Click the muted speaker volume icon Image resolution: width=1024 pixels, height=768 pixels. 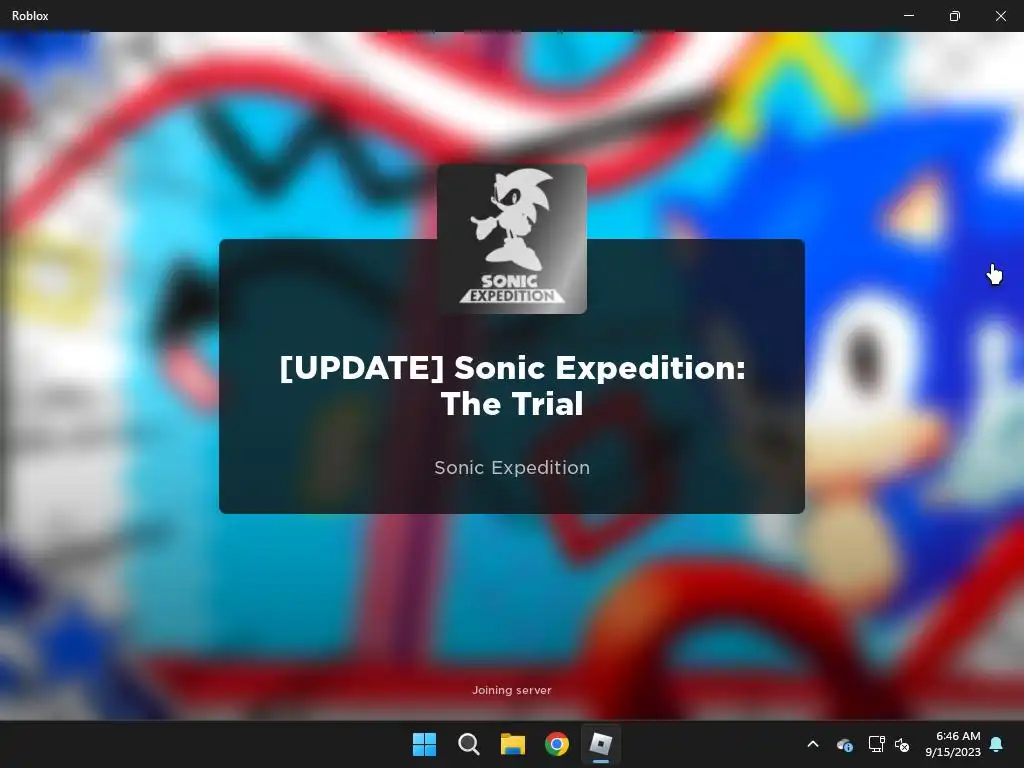902,744
